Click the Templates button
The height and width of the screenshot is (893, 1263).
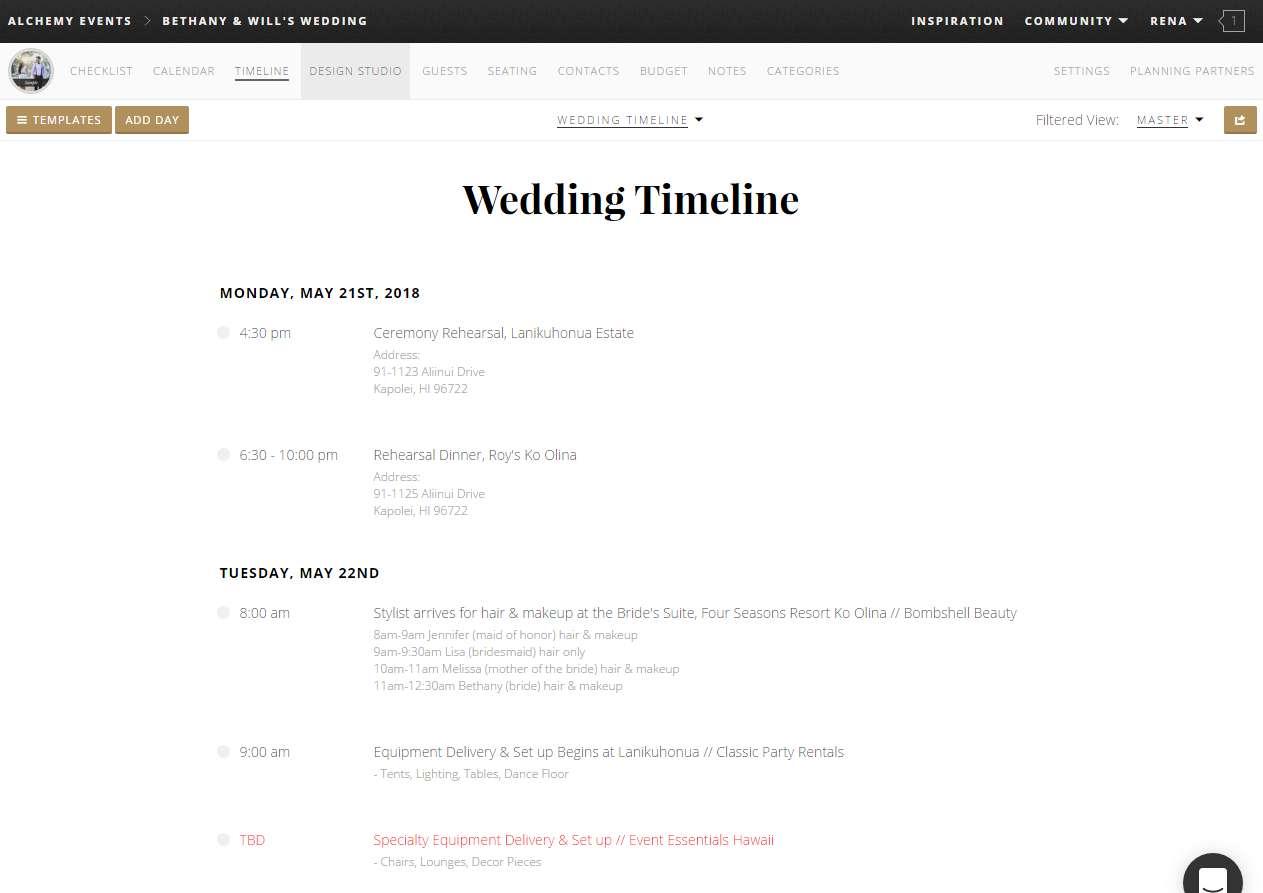tap(59, 120)
